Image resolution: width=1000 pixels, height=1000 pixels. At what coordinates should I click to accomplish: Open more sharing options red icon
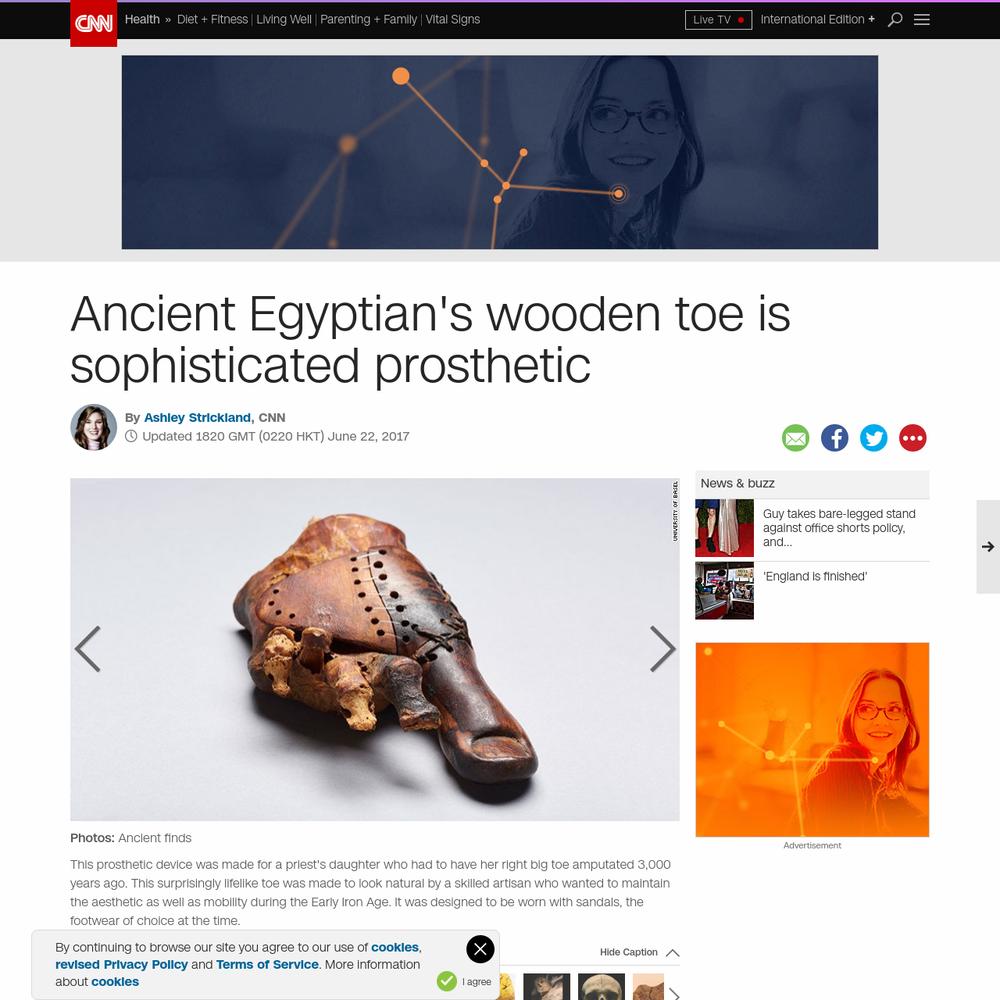coord(913,438)
